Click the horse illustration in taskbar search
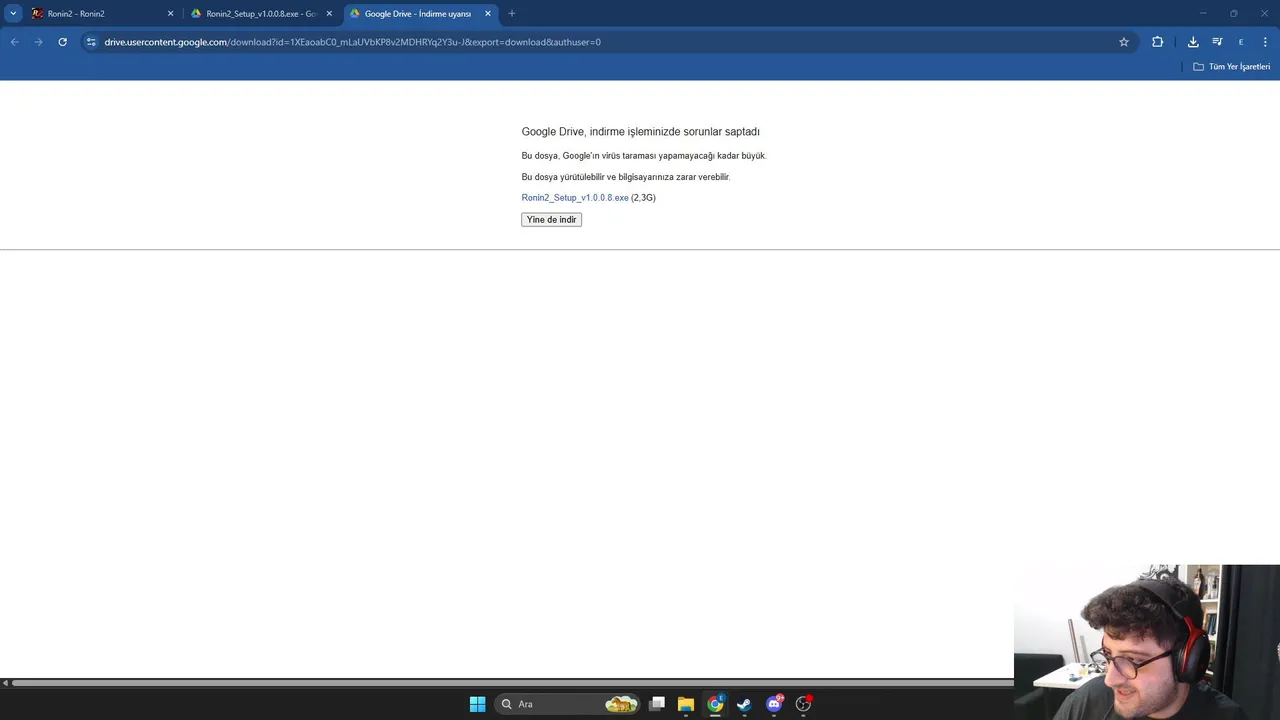This screenshot has width=1280, height=720. coord(621,704)
